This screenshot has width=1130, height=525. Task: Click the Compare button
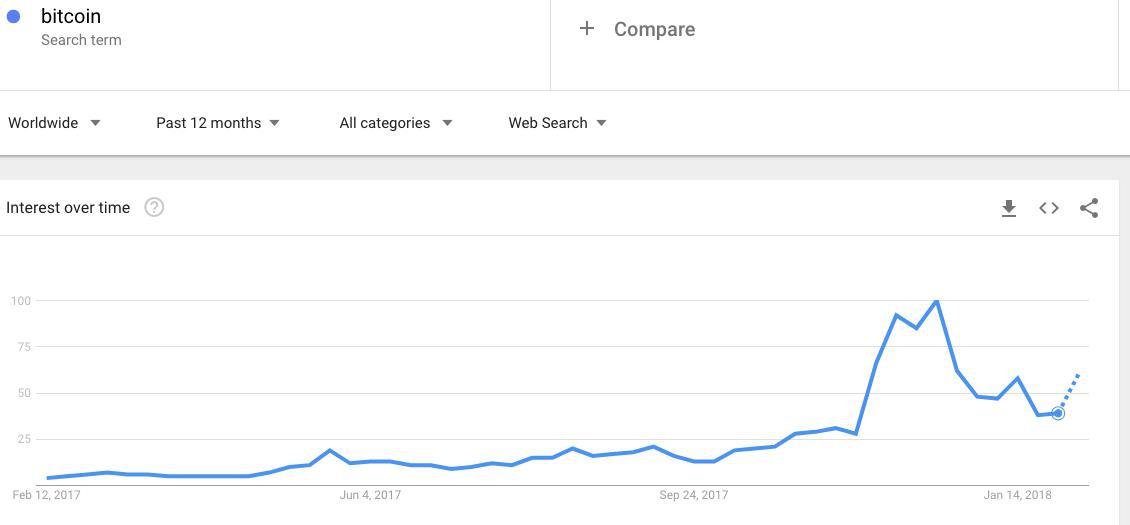[x=654, y=29]
